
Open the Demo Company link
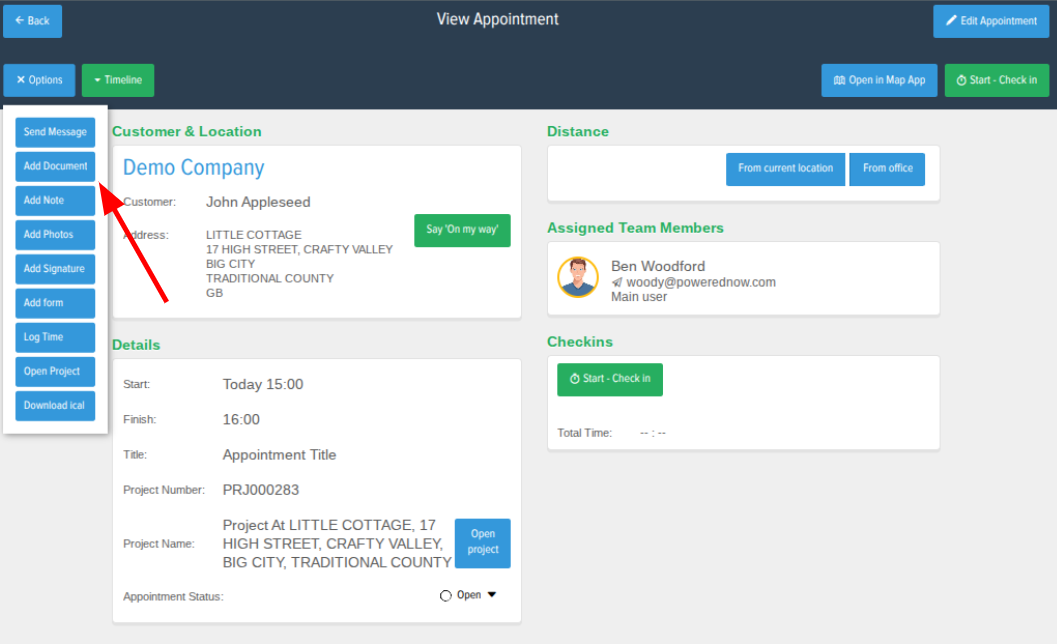pos(194,168)
